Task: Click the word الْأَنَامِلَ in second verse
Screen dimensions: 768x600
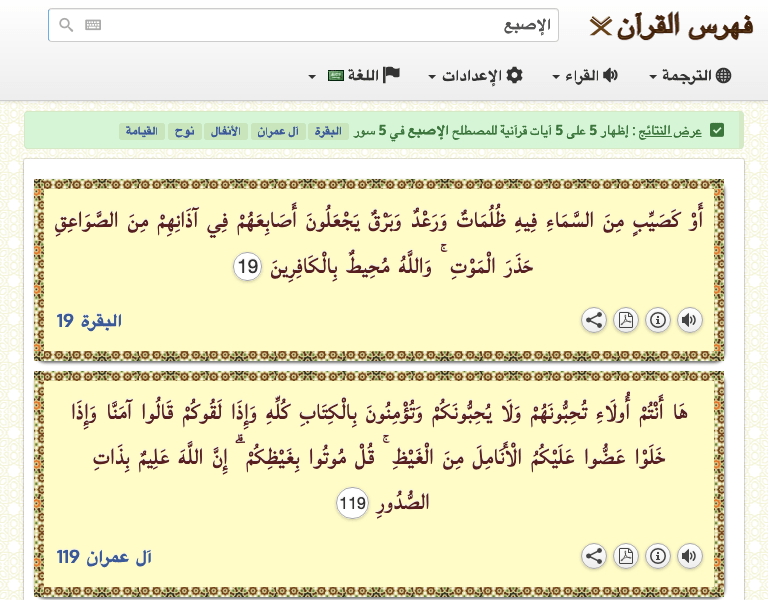Action: (497, 457)
